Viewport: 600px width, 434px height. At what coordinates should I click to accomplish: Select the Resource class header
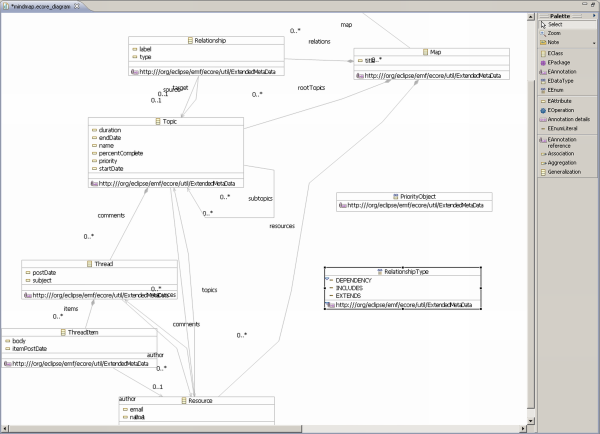tap(196, 400)
